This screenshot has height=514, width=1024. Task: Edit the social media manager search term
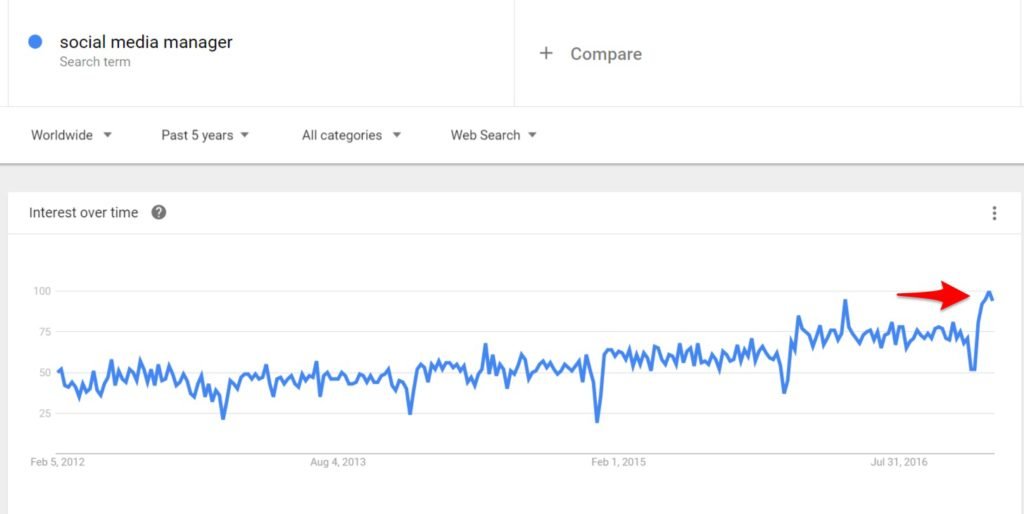point(146,42)
